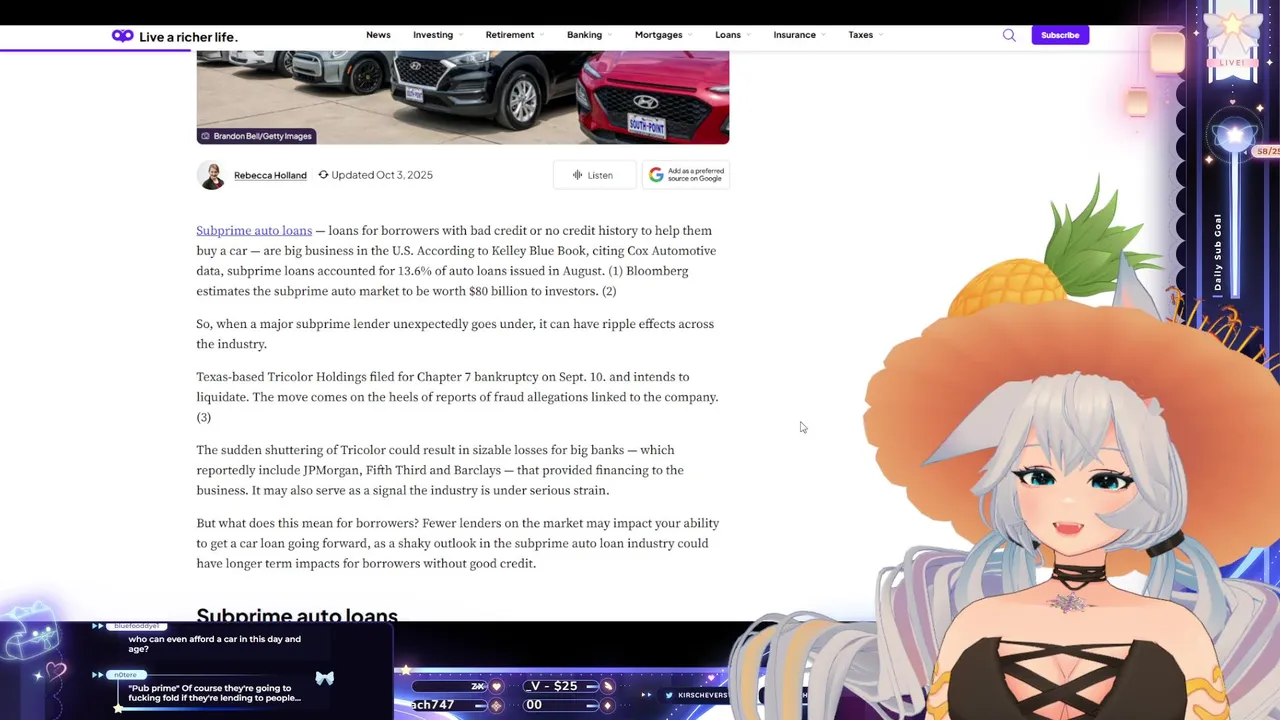Click the Listen audio waveform icon

click(x=577, y=175)
